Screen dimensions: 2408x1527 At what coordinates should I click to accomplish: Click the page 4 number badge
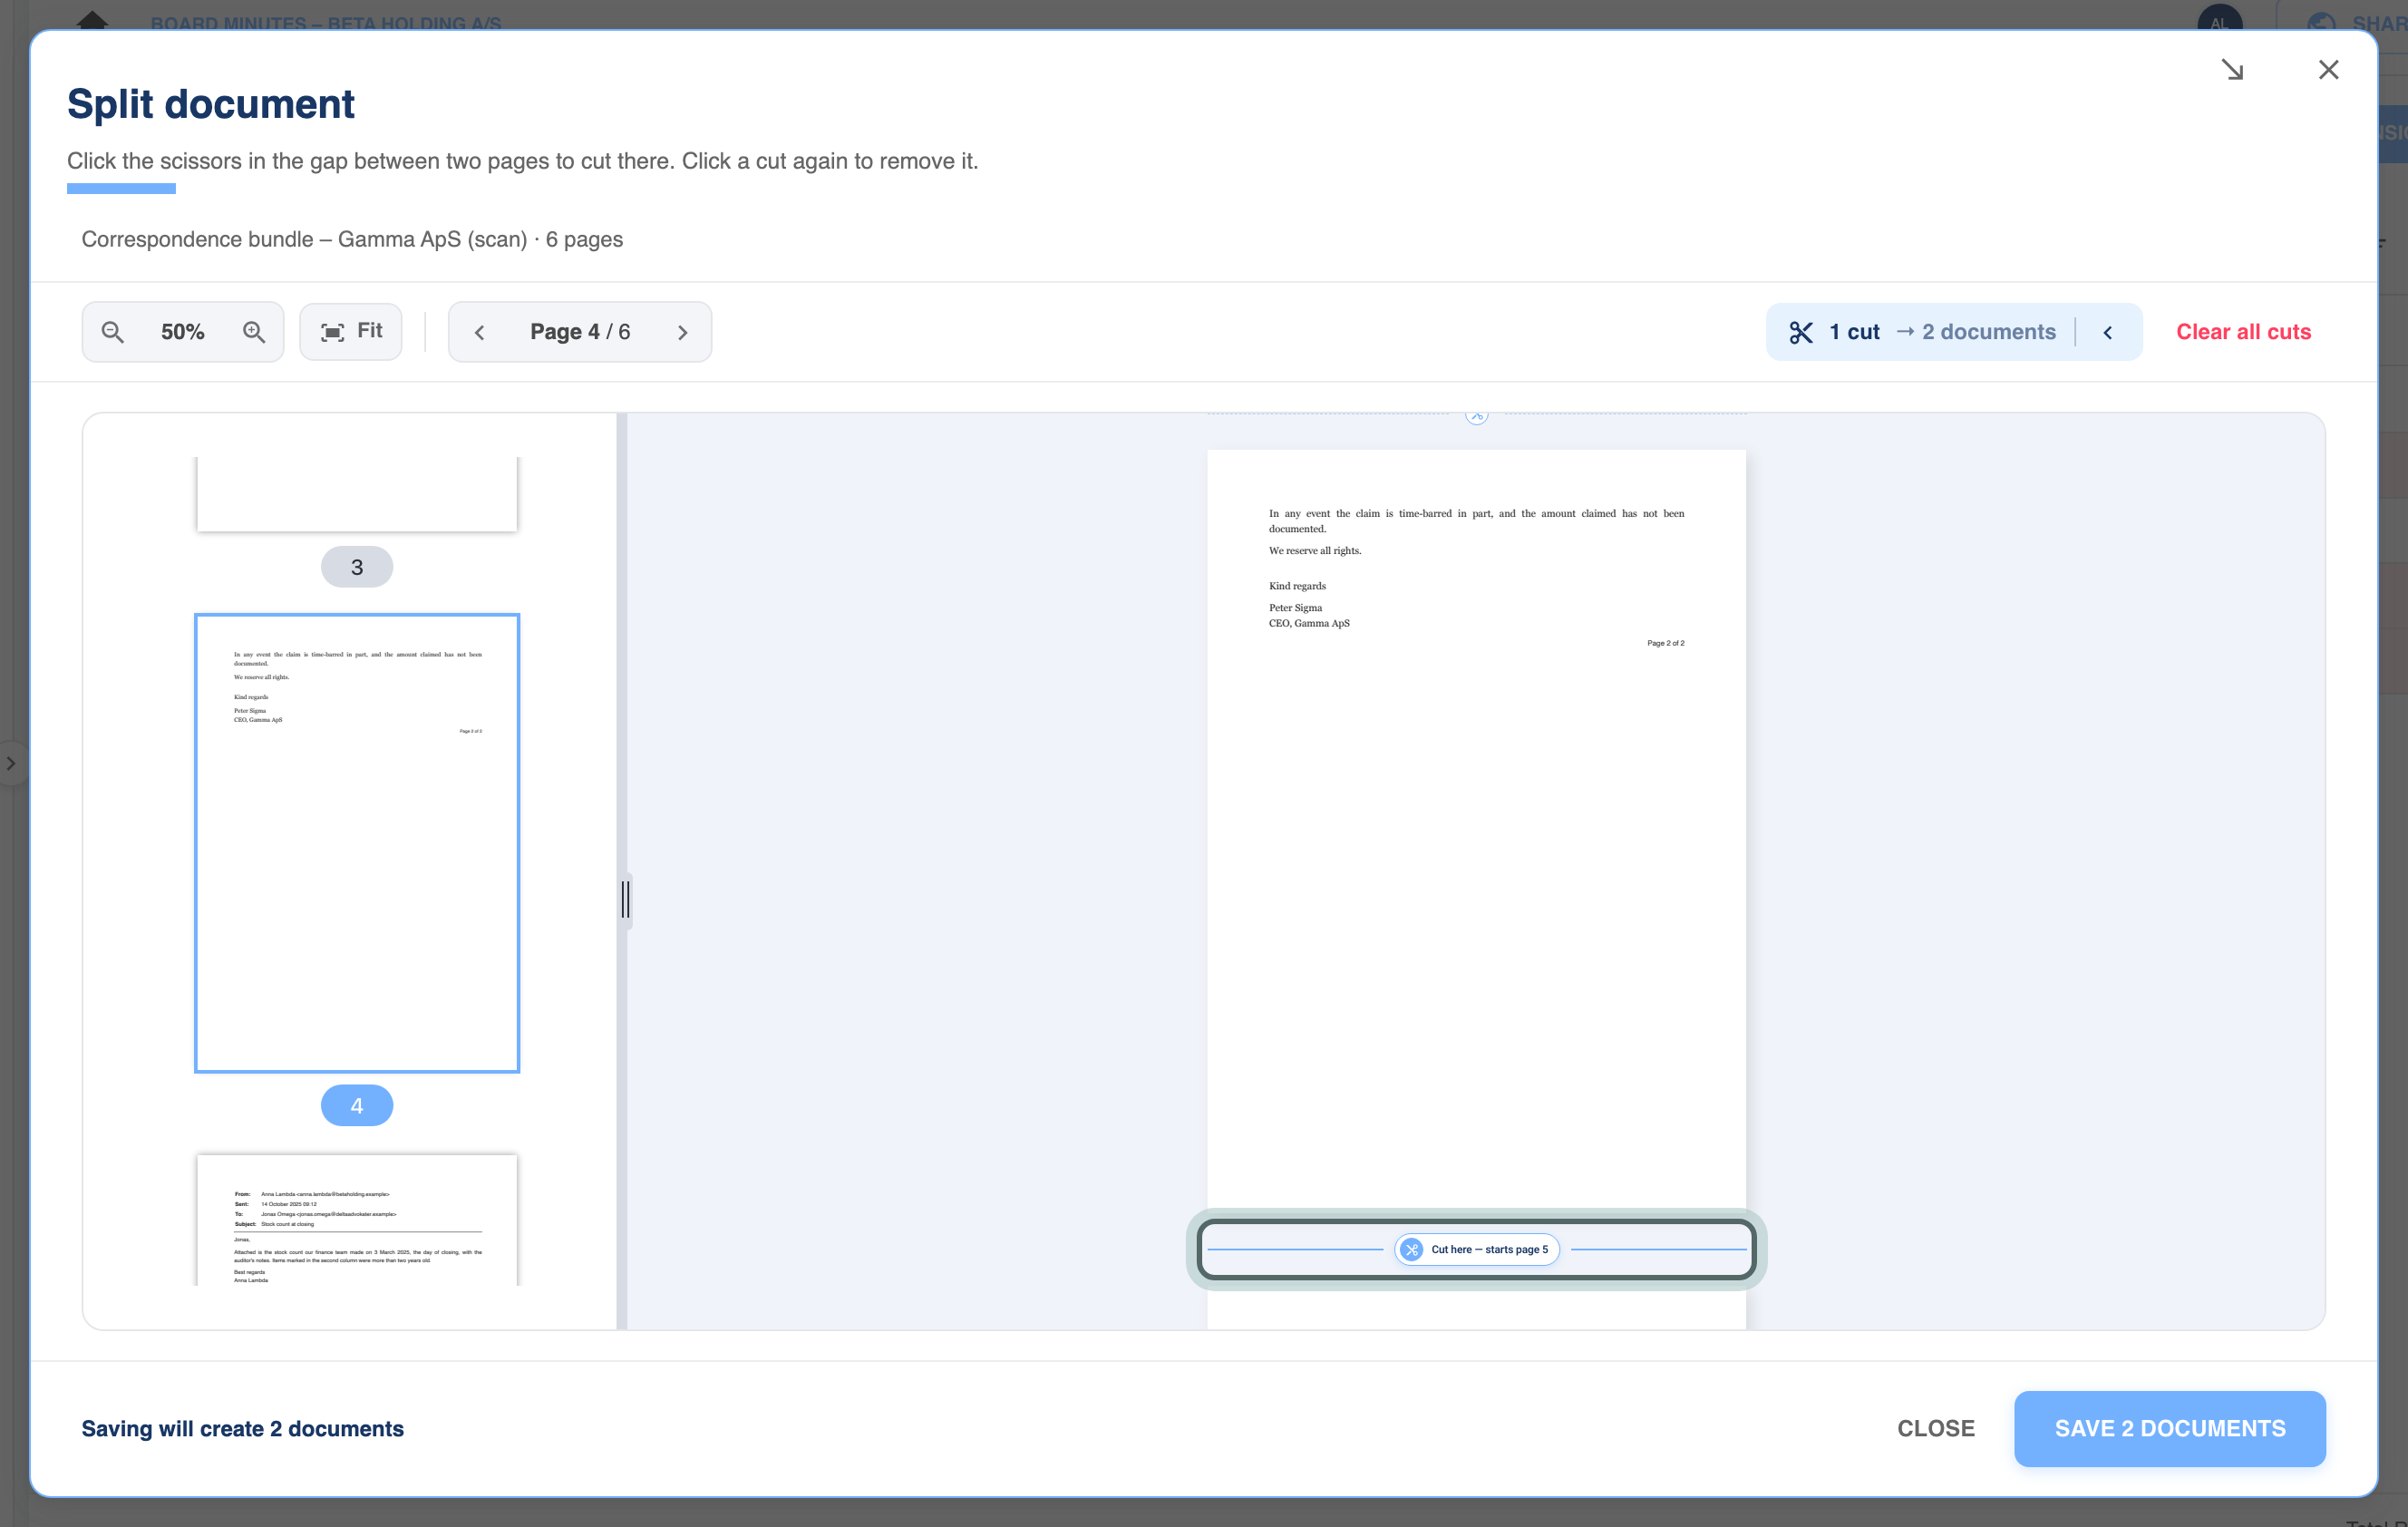pyautogui.click(x=357, y=1106)
